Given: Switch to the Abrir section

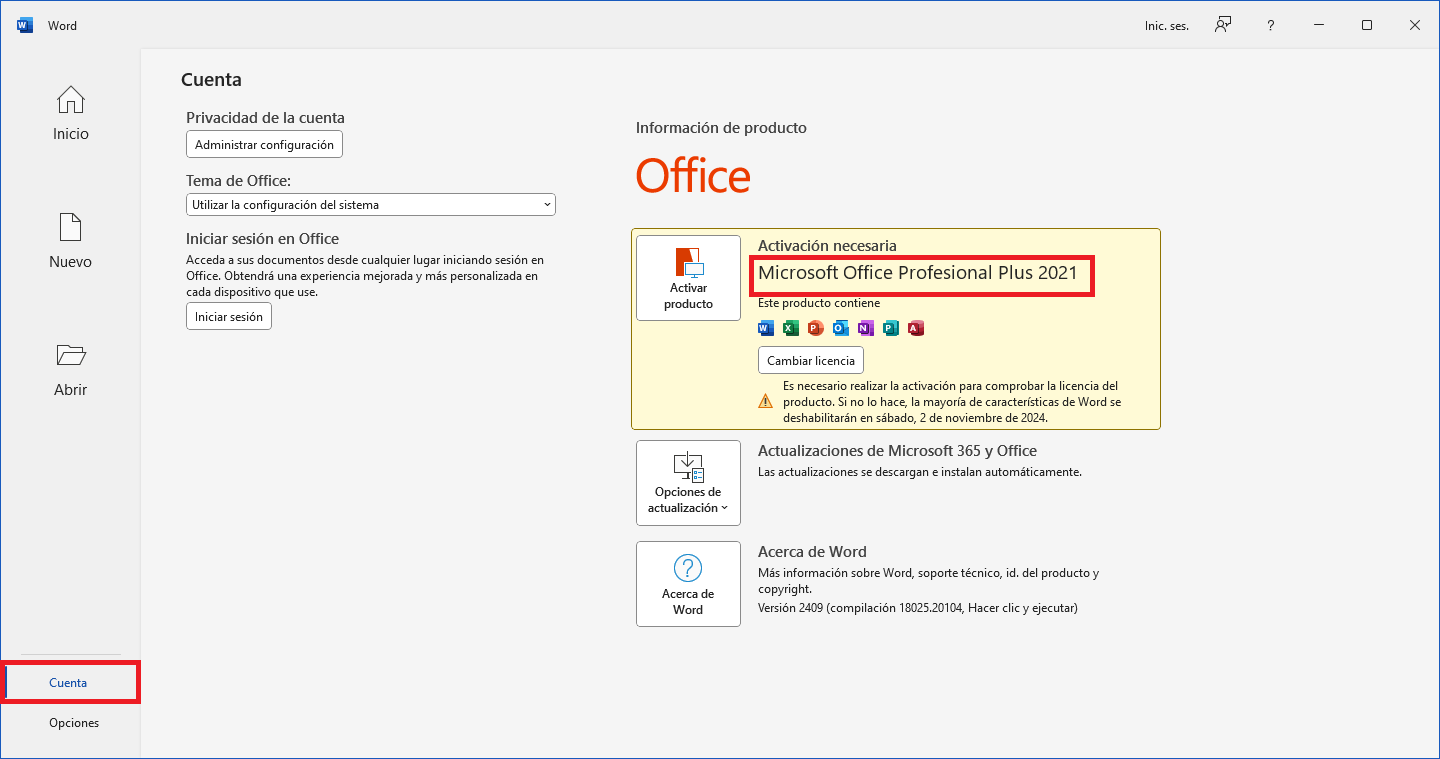Looking at the screenshot, I should [x=71, y=369].
